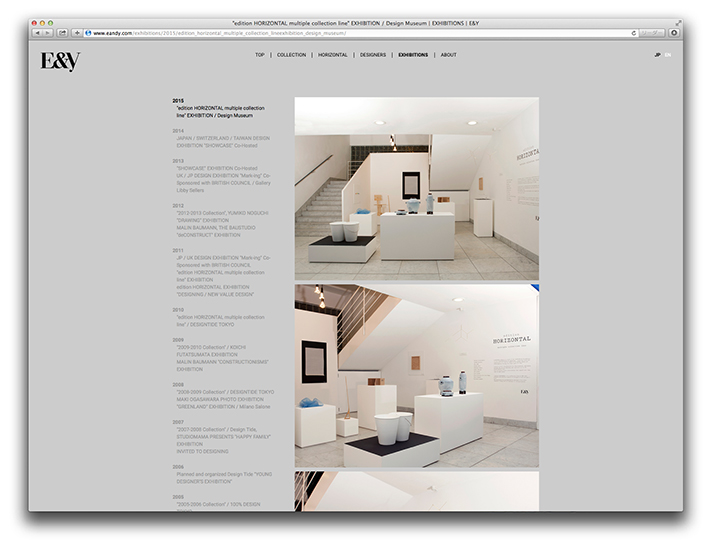
Task: Open MAKI OGASAWARA PHOTO EXHIBITION link
Action: point(220,398)
